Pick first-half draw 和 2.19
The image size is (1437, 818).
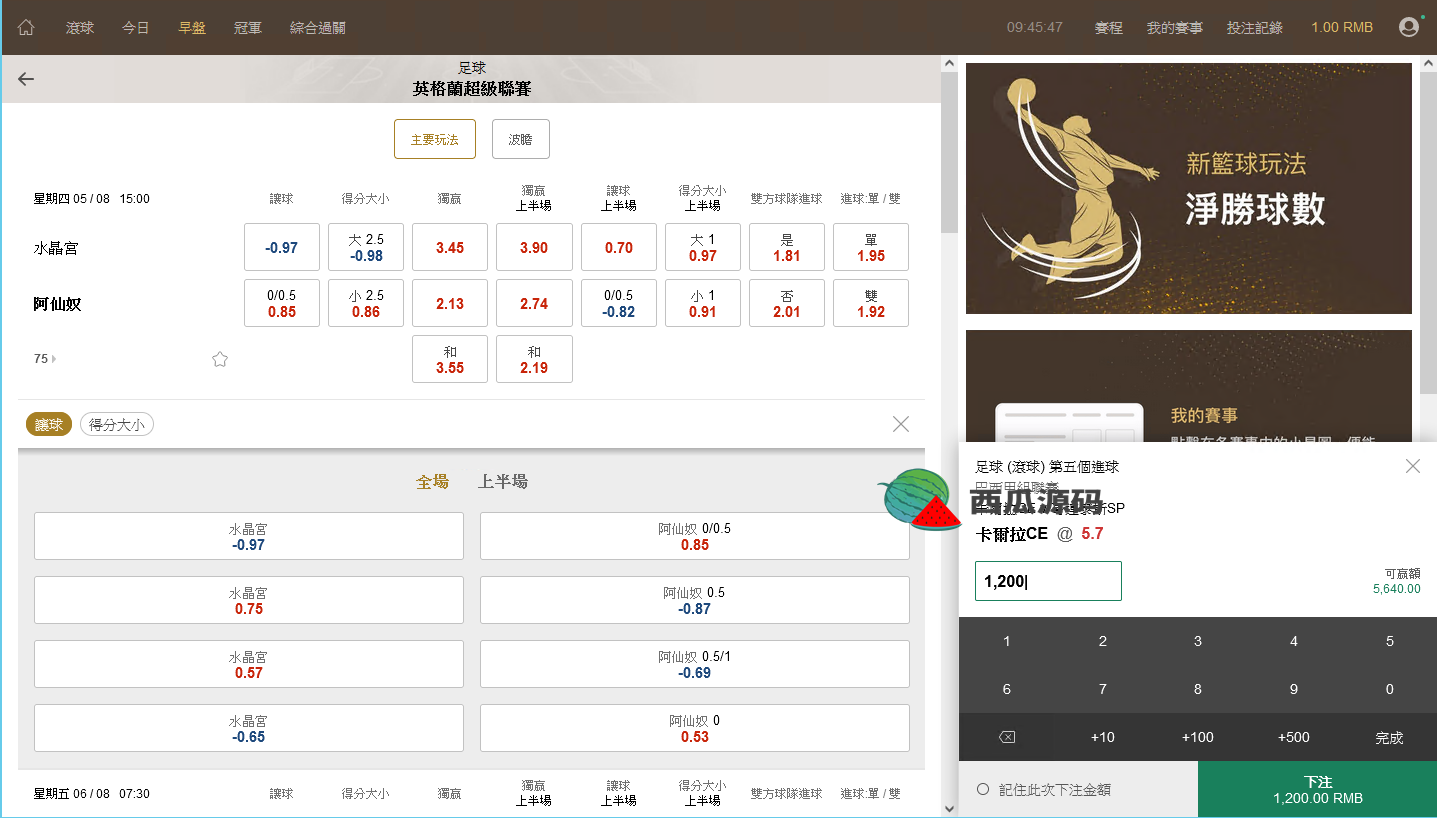534,359
